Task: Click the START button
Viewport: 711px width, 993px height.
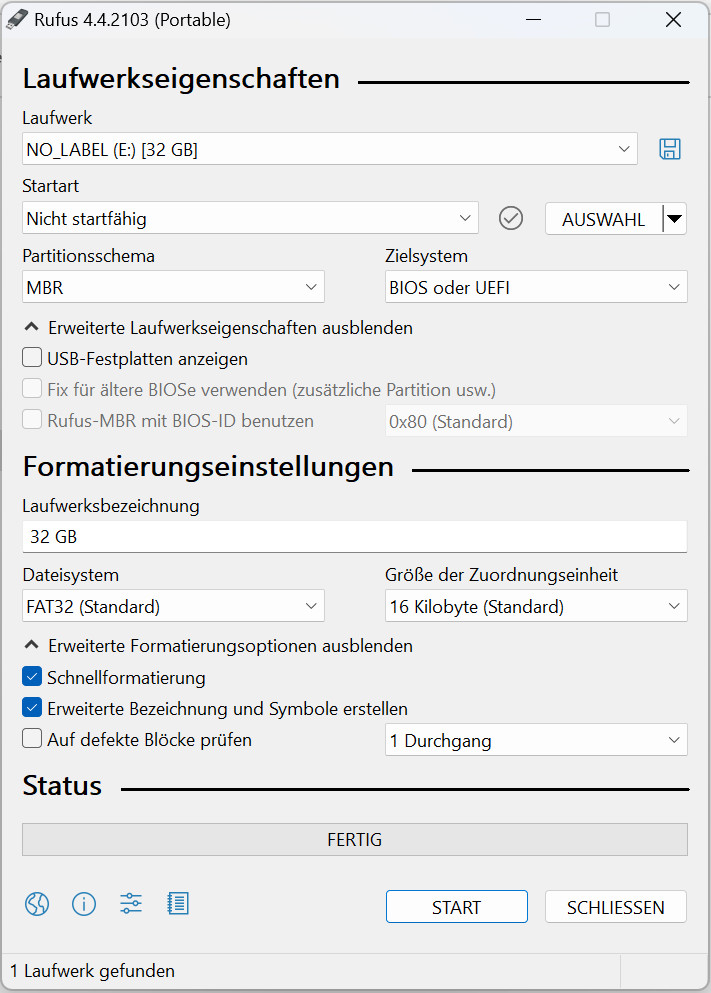Action: click(x=456, y=907)
